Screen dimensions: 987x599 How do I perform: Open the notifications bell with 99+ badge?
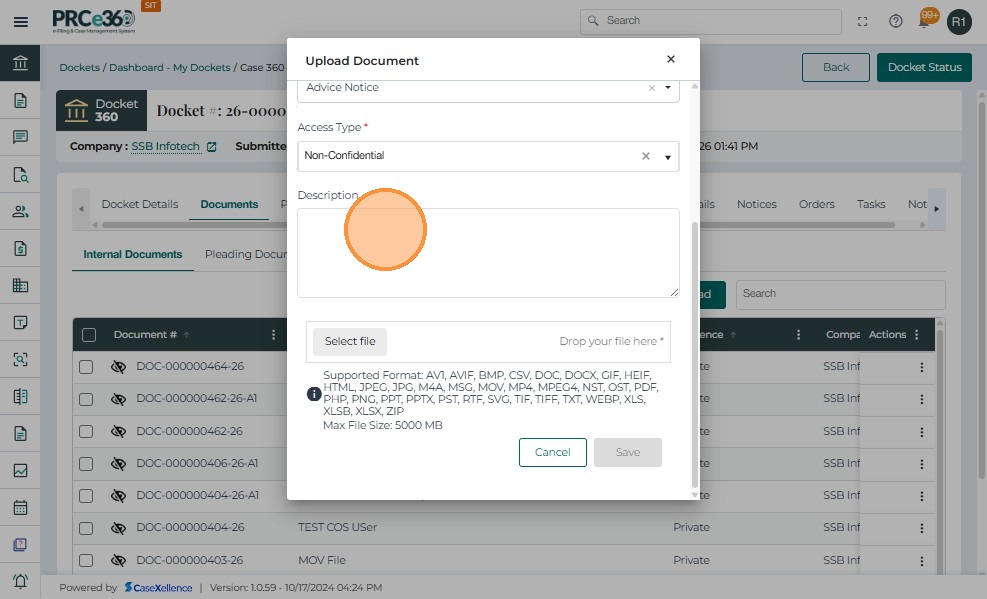click(x=928, y=19)
